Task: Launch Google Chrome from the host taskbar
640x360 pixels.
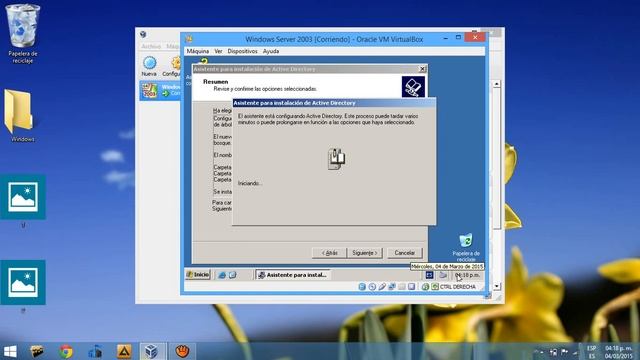Action: tap(66, 351)
